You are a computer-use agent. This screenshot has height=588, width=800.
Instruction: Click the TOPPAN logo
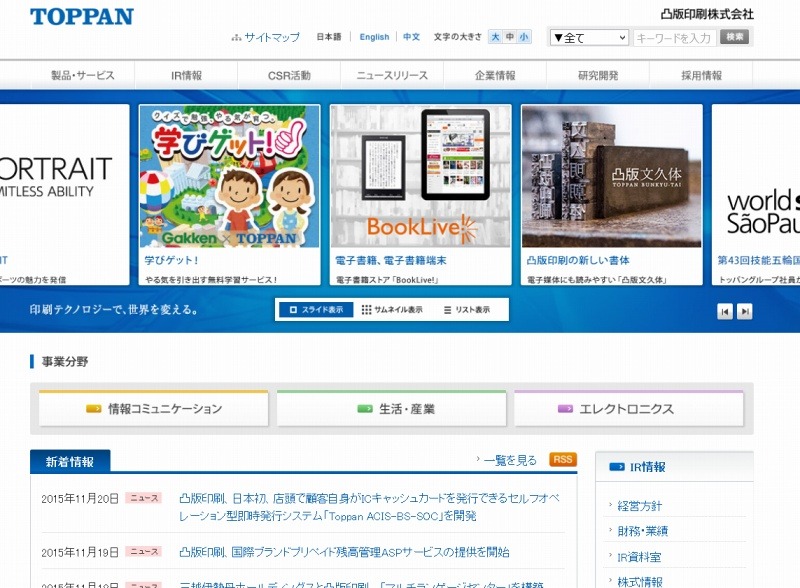click(x=81, y=17)
